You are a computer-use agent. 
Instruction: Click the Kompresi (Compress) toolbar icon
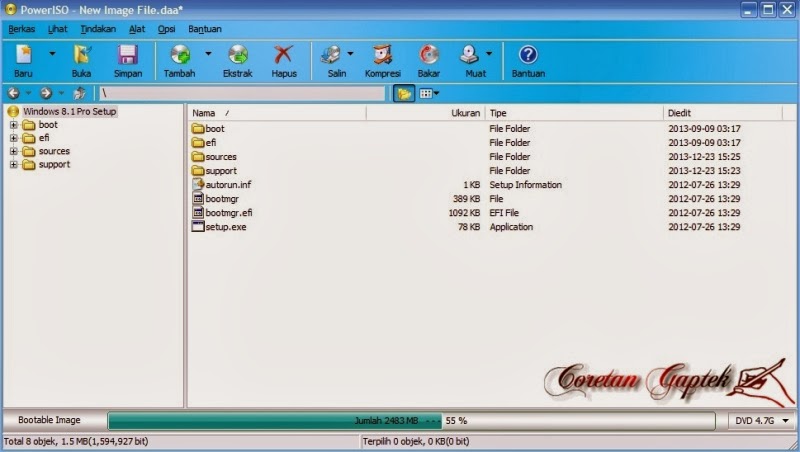click(383, 55)
